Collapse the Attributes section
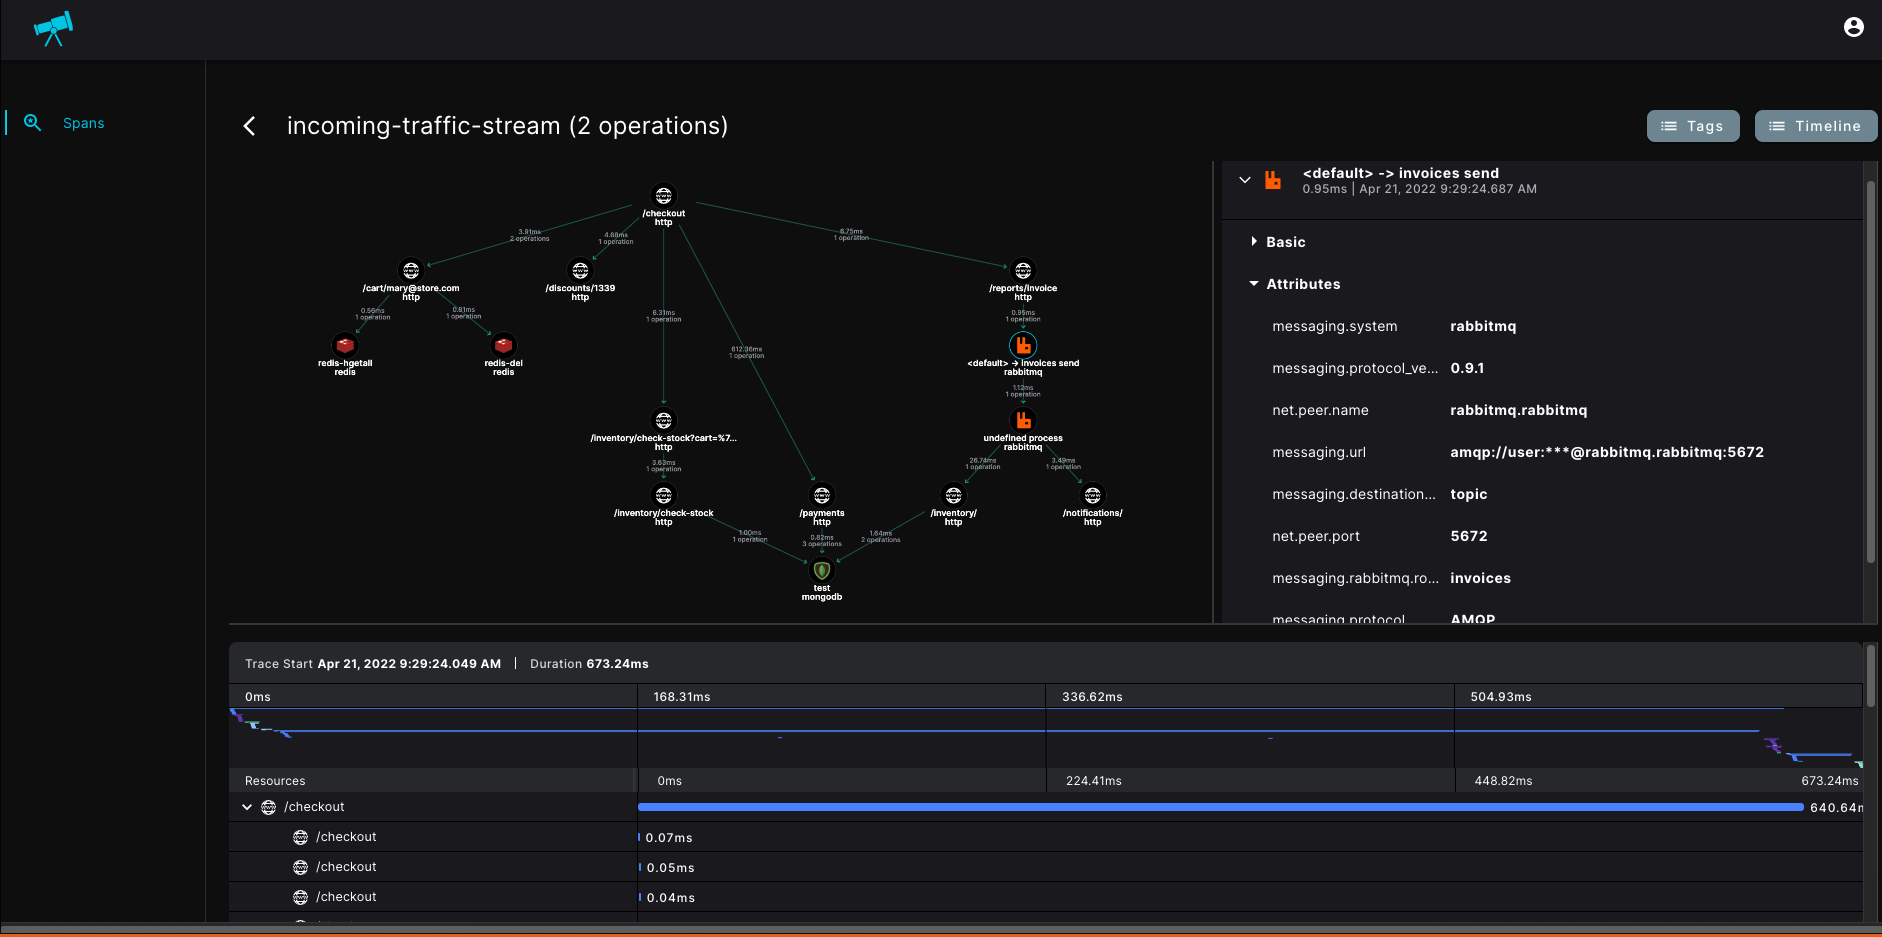The width and height of the screenshot is (1882, 937). point(1295,284)
